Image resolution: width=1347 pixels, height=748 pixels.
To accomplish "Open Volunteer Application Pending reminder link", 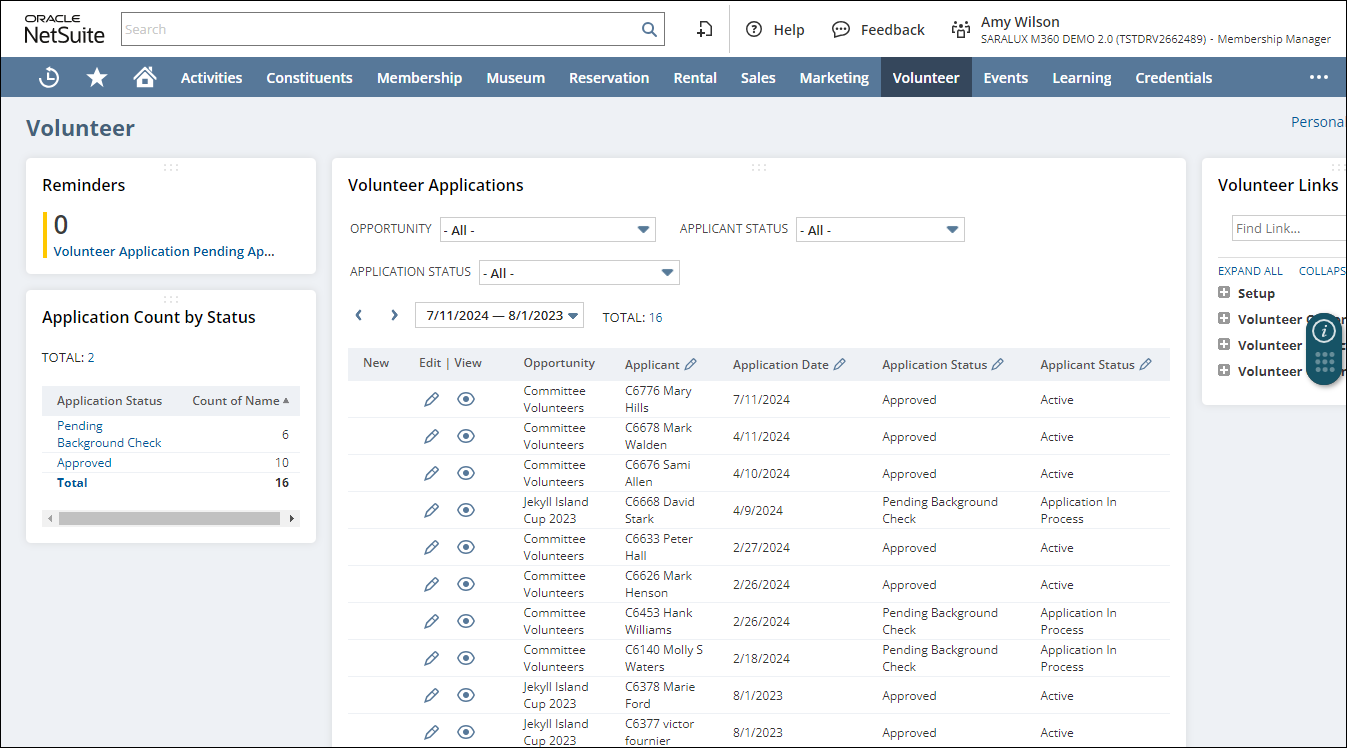I will 164,252.
